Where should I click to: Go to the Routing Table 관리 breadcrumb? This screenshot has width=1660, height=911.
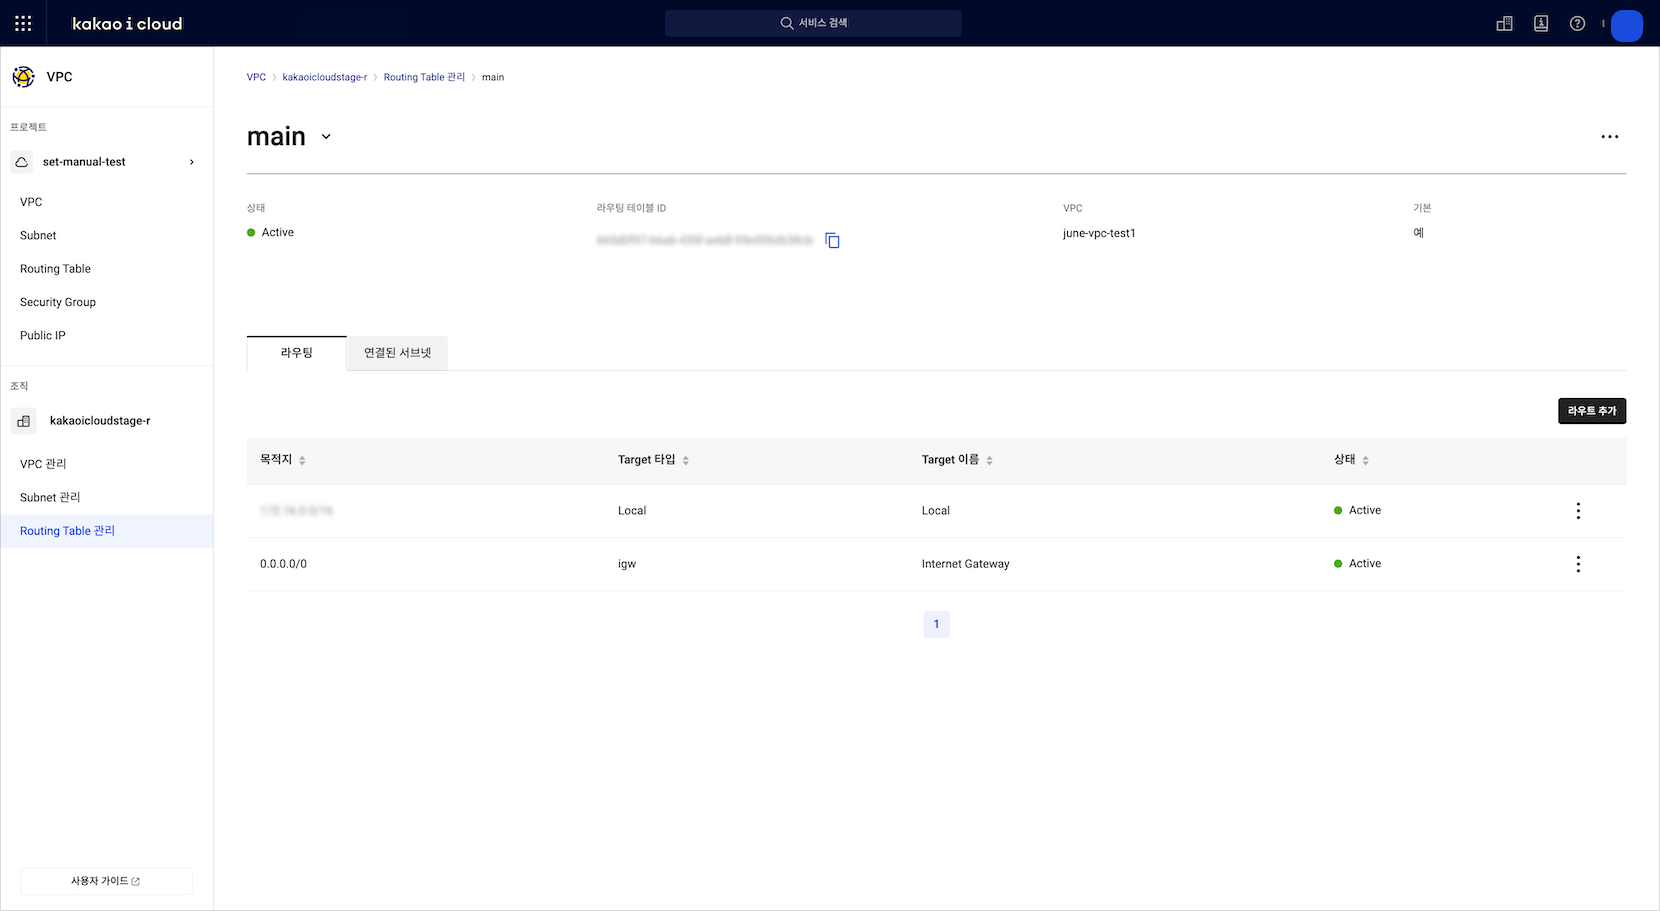(x=425, y=77)
